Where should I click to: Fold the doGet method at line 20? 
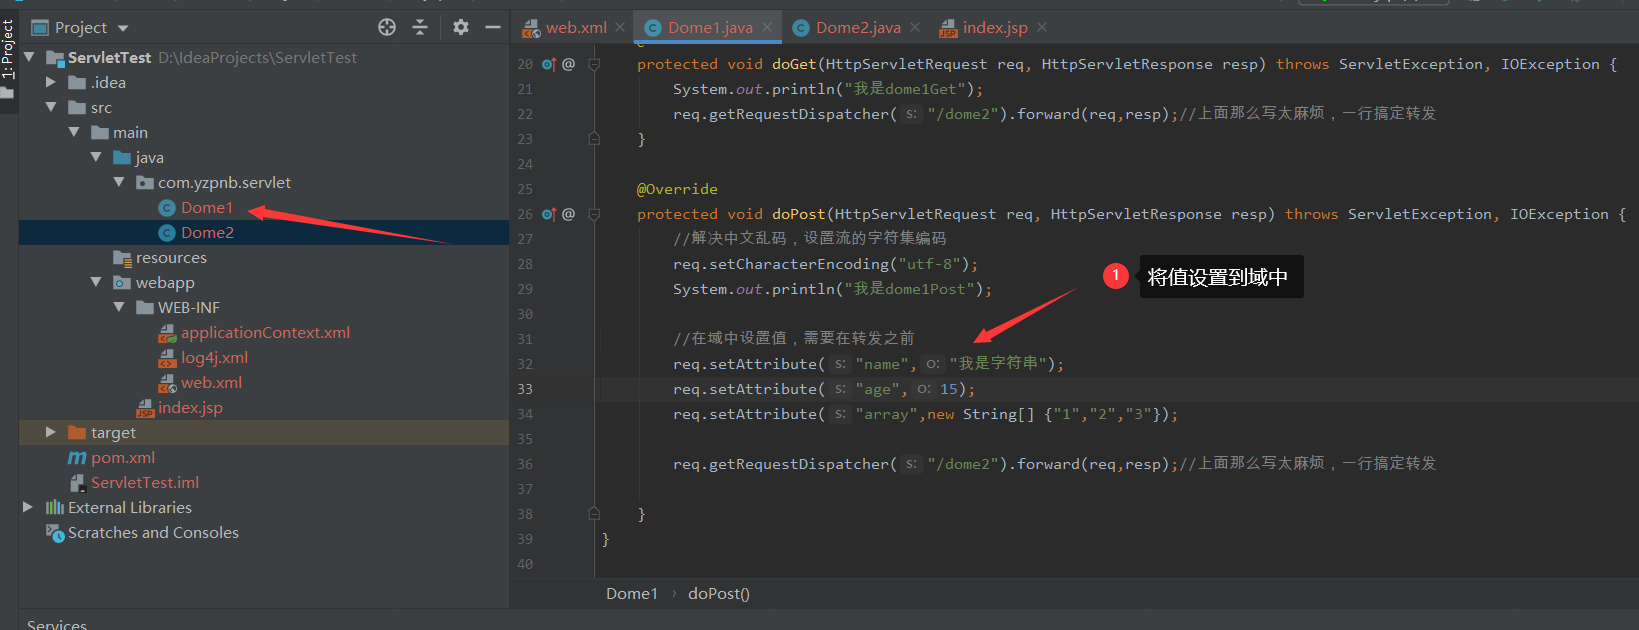click(594, 64)
